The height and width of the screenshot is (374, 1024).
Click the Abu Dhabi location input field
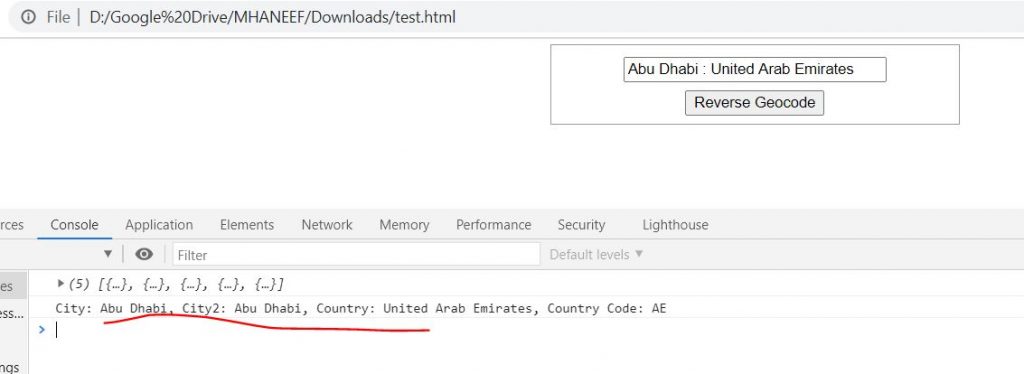pyautogui.click(x=755, y=69)
